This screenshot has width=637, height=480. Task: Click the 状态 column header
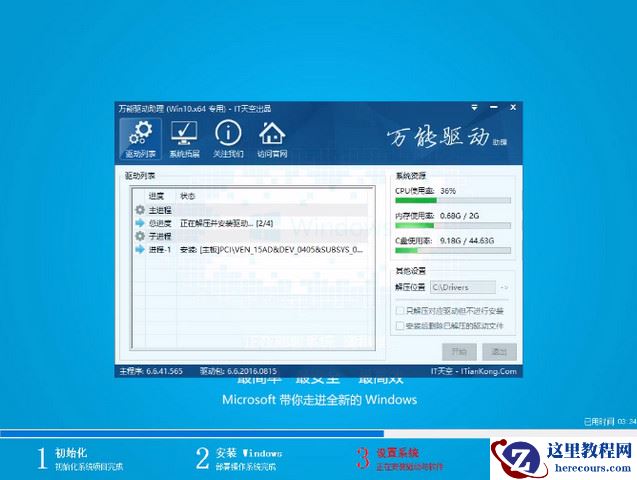coord(188,196)
